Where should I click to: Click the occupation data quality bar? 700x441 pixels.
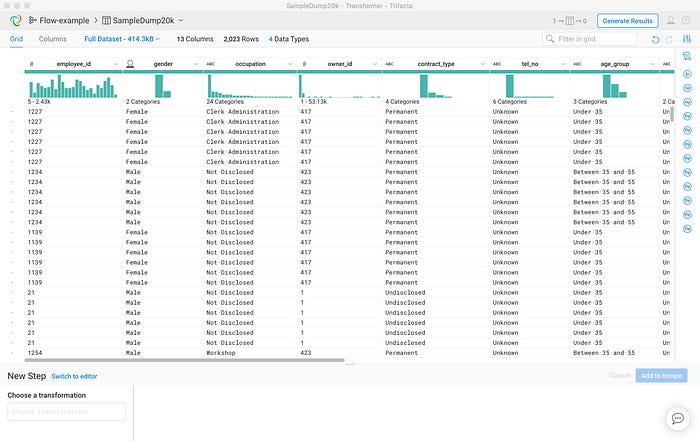[x=250, y=71]
